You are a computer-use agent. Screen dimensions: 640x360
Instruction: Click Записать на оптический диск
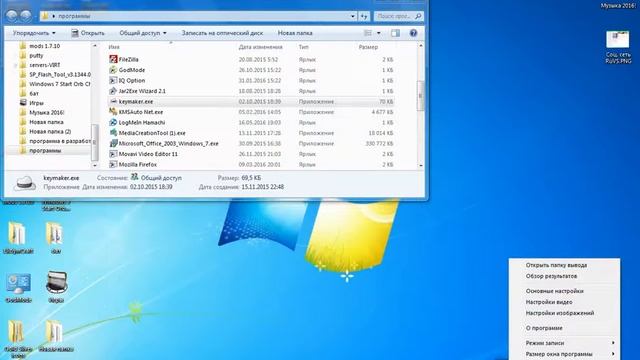pyautogui.click(x=222, y=33)
